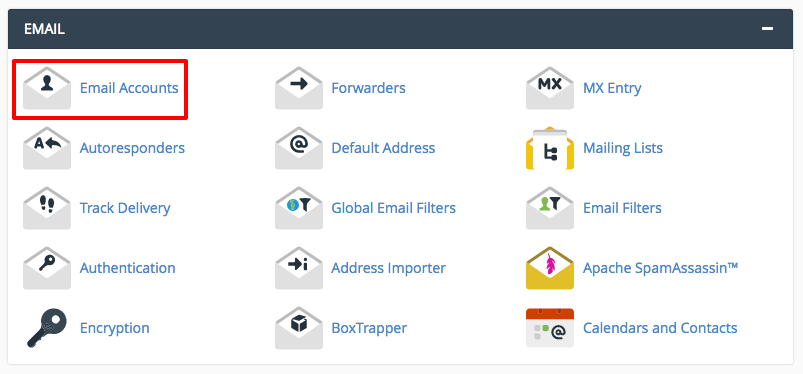This screenshot has width=803, height=374.
Task: Open the Address Importer arrow icon
Action: (299, 268)
